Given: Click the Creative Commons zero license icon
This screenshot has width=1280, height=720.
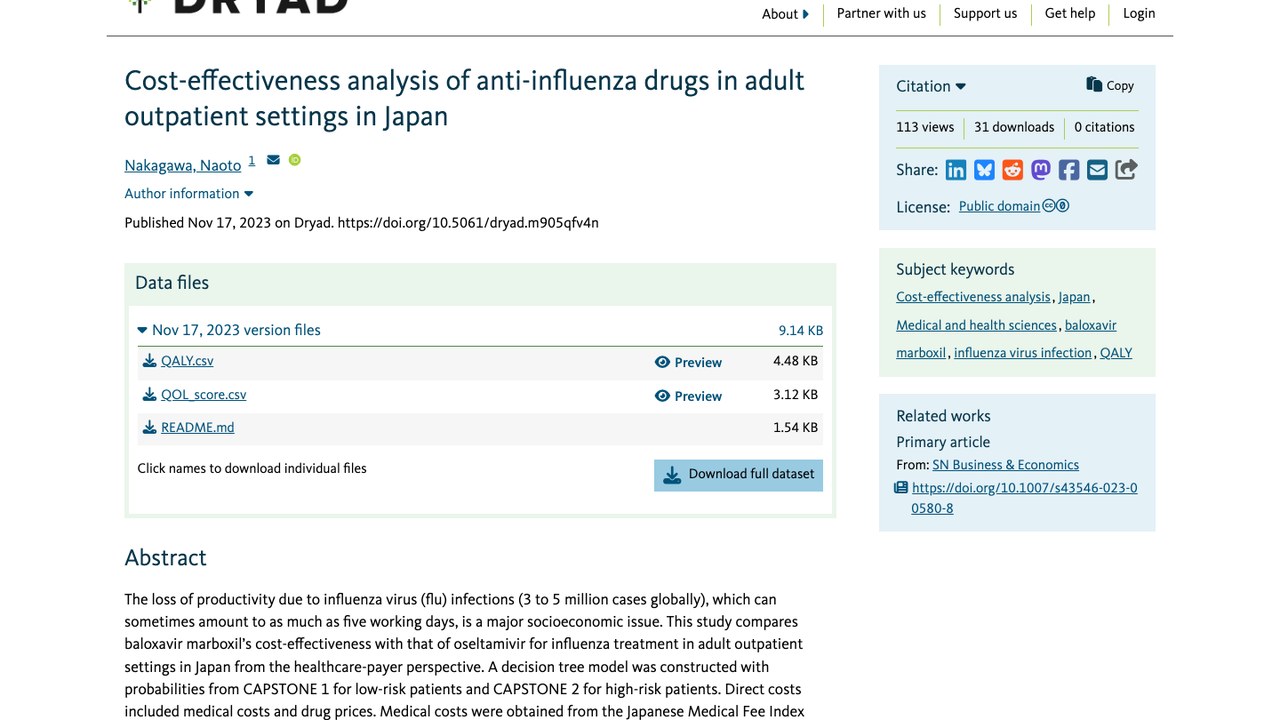Looking at the screenshot, I should (1056, 206).
